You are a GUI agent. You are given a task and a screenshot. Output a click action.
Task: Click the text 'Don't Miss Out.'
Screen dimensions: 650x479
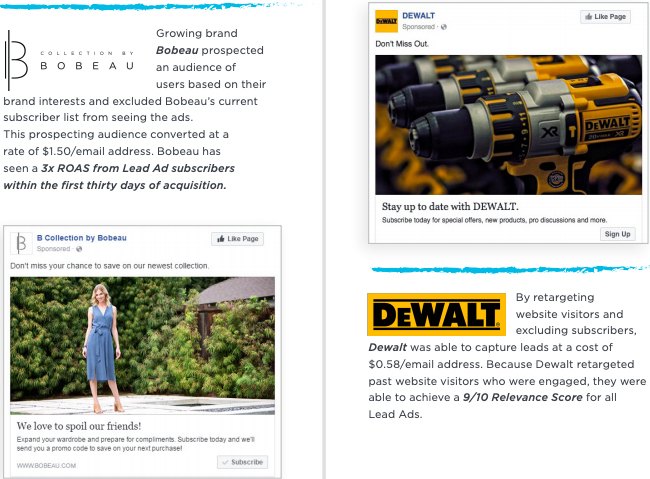pos(402,44)
